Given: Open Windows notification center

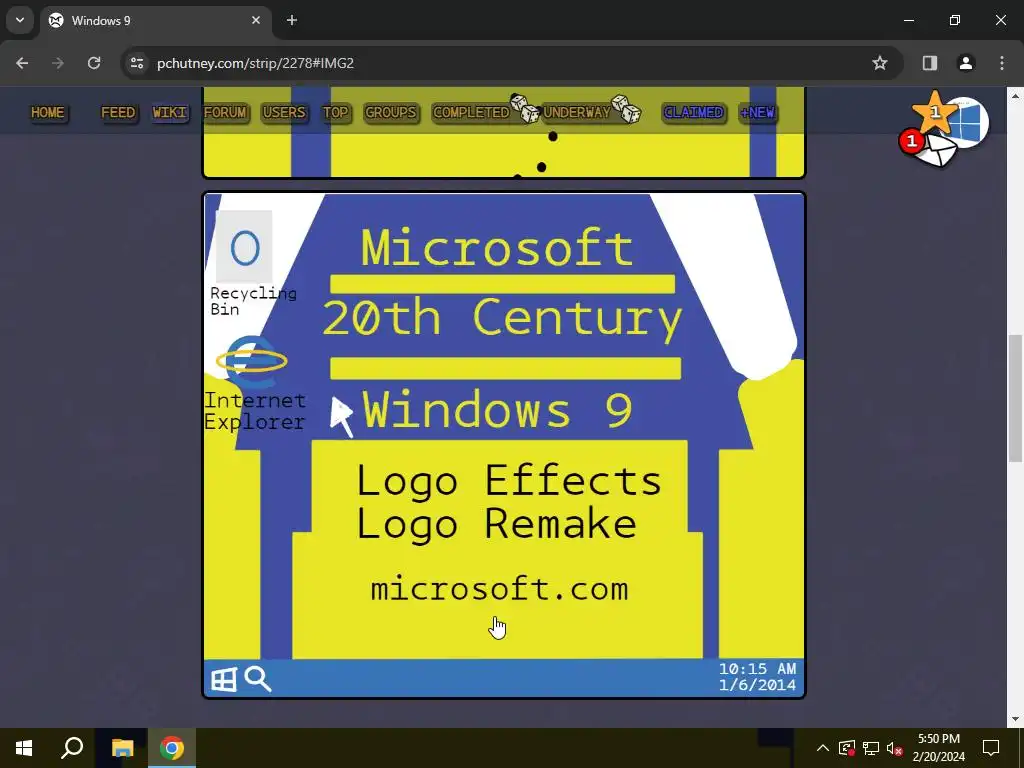Looking at the screenshot, I should [x=991, y=748].
